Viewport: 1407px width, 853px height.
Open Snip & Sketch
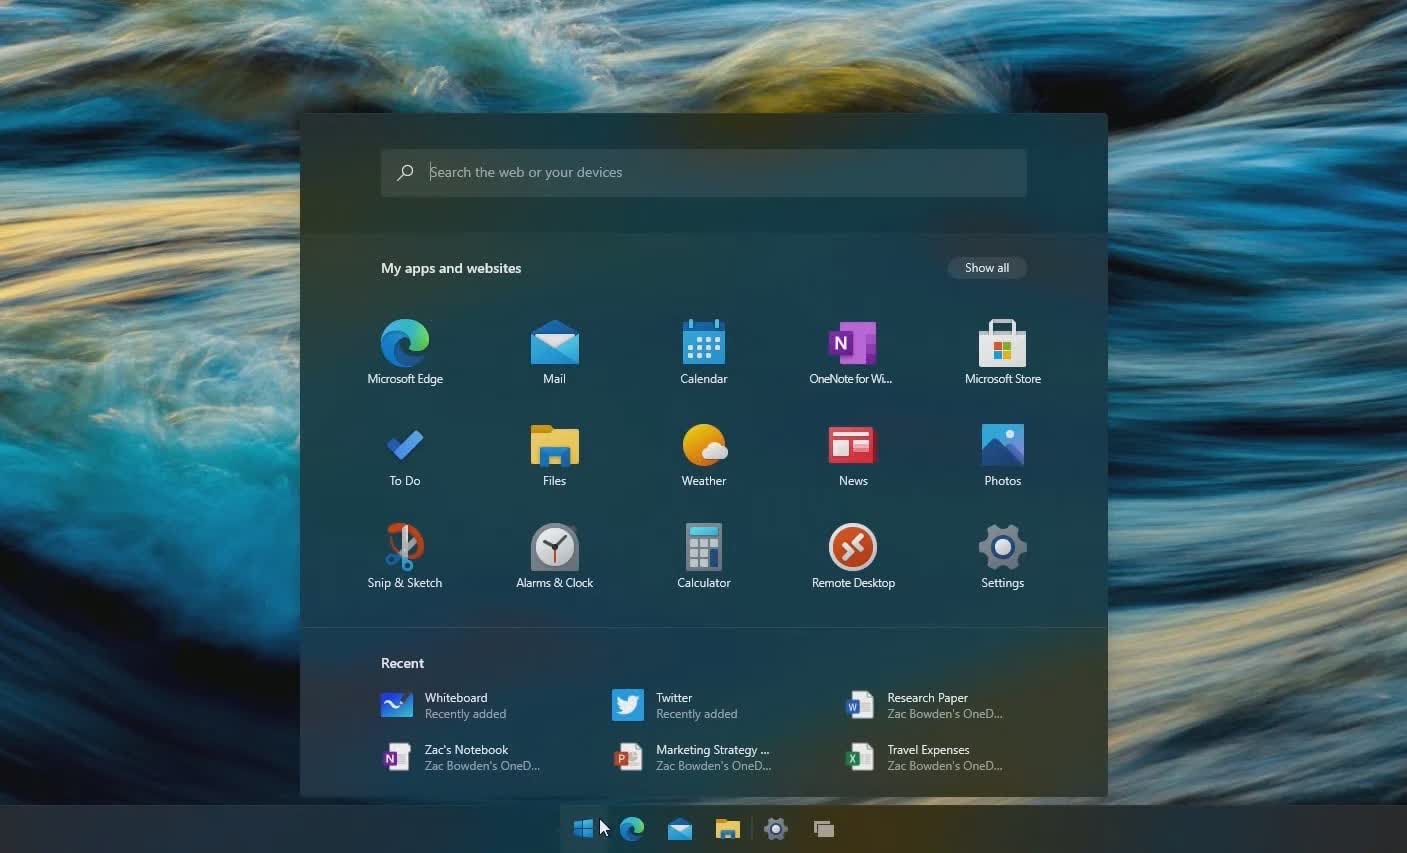(x=405, y=557)
